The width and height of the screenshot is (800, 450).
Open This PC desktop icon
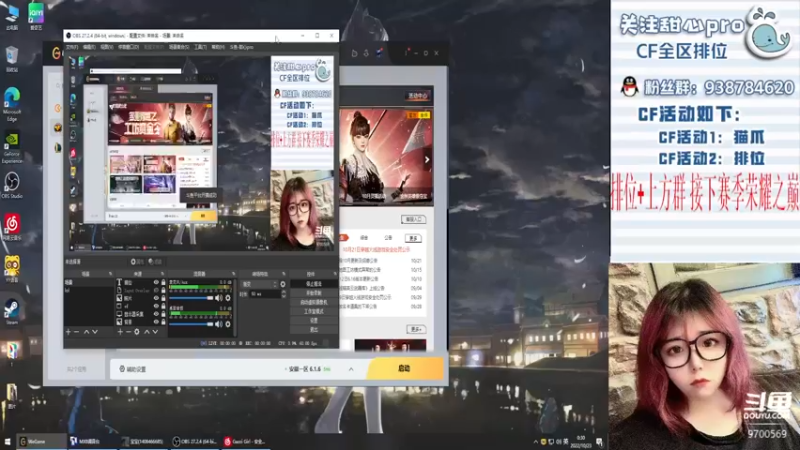pos(12,16)
